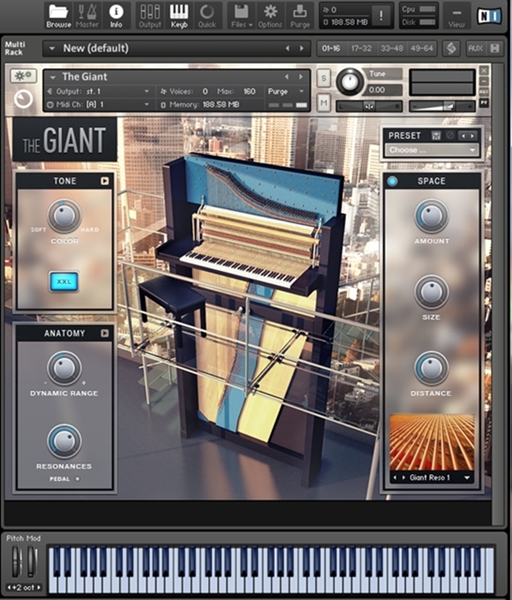
Task: Click the RESONANCES knob
Action: (x=64, y=441)
